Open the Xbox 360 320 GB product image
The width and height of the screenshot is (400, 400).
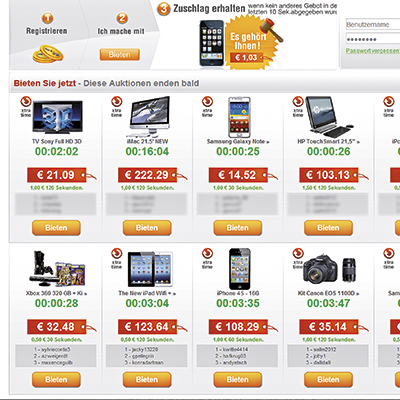click(x=57, y=269)
